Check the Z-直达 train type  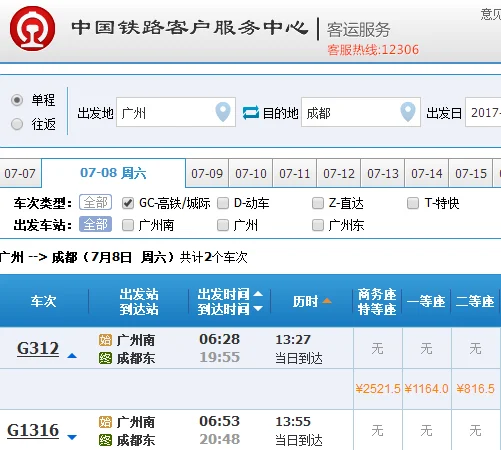tap(318, 203)
